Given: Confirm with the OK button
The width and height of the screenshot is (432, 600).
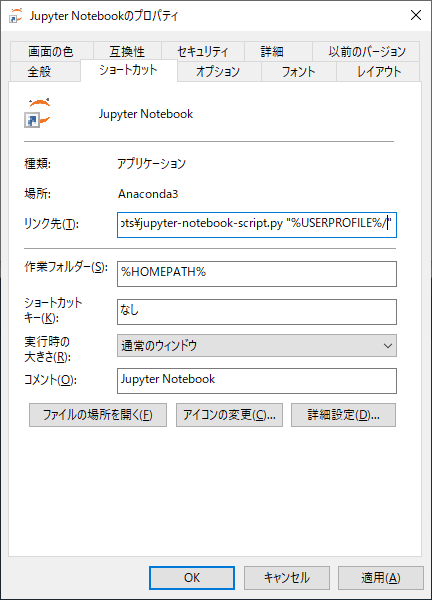Looking at the screenshot, I should pyautogui.click(x=192, y=578).
